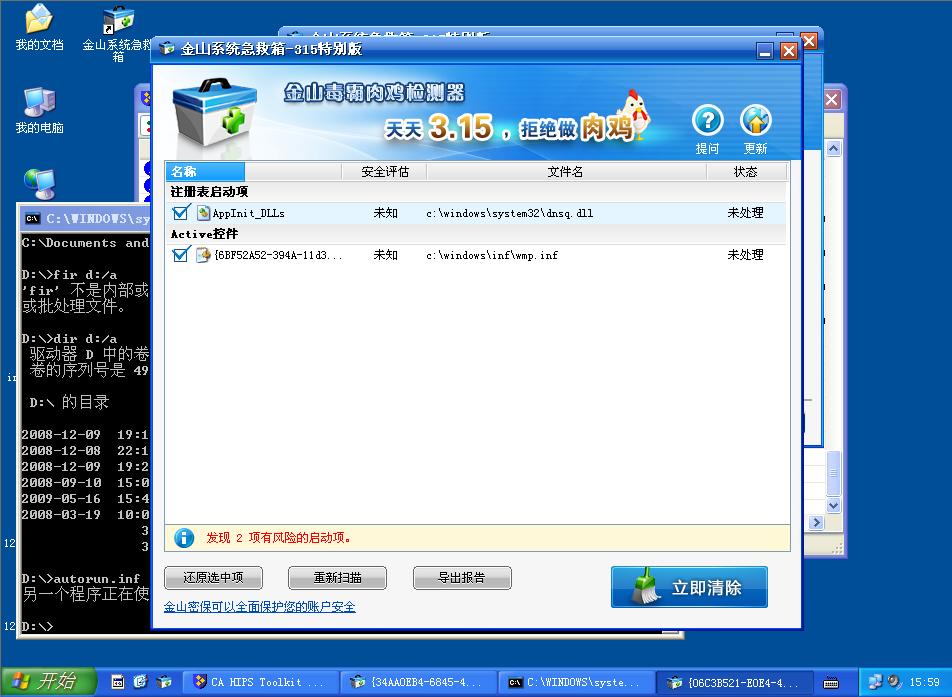
Task: Close the rear 金山系统急救箱 window
Action: point(809,41)
